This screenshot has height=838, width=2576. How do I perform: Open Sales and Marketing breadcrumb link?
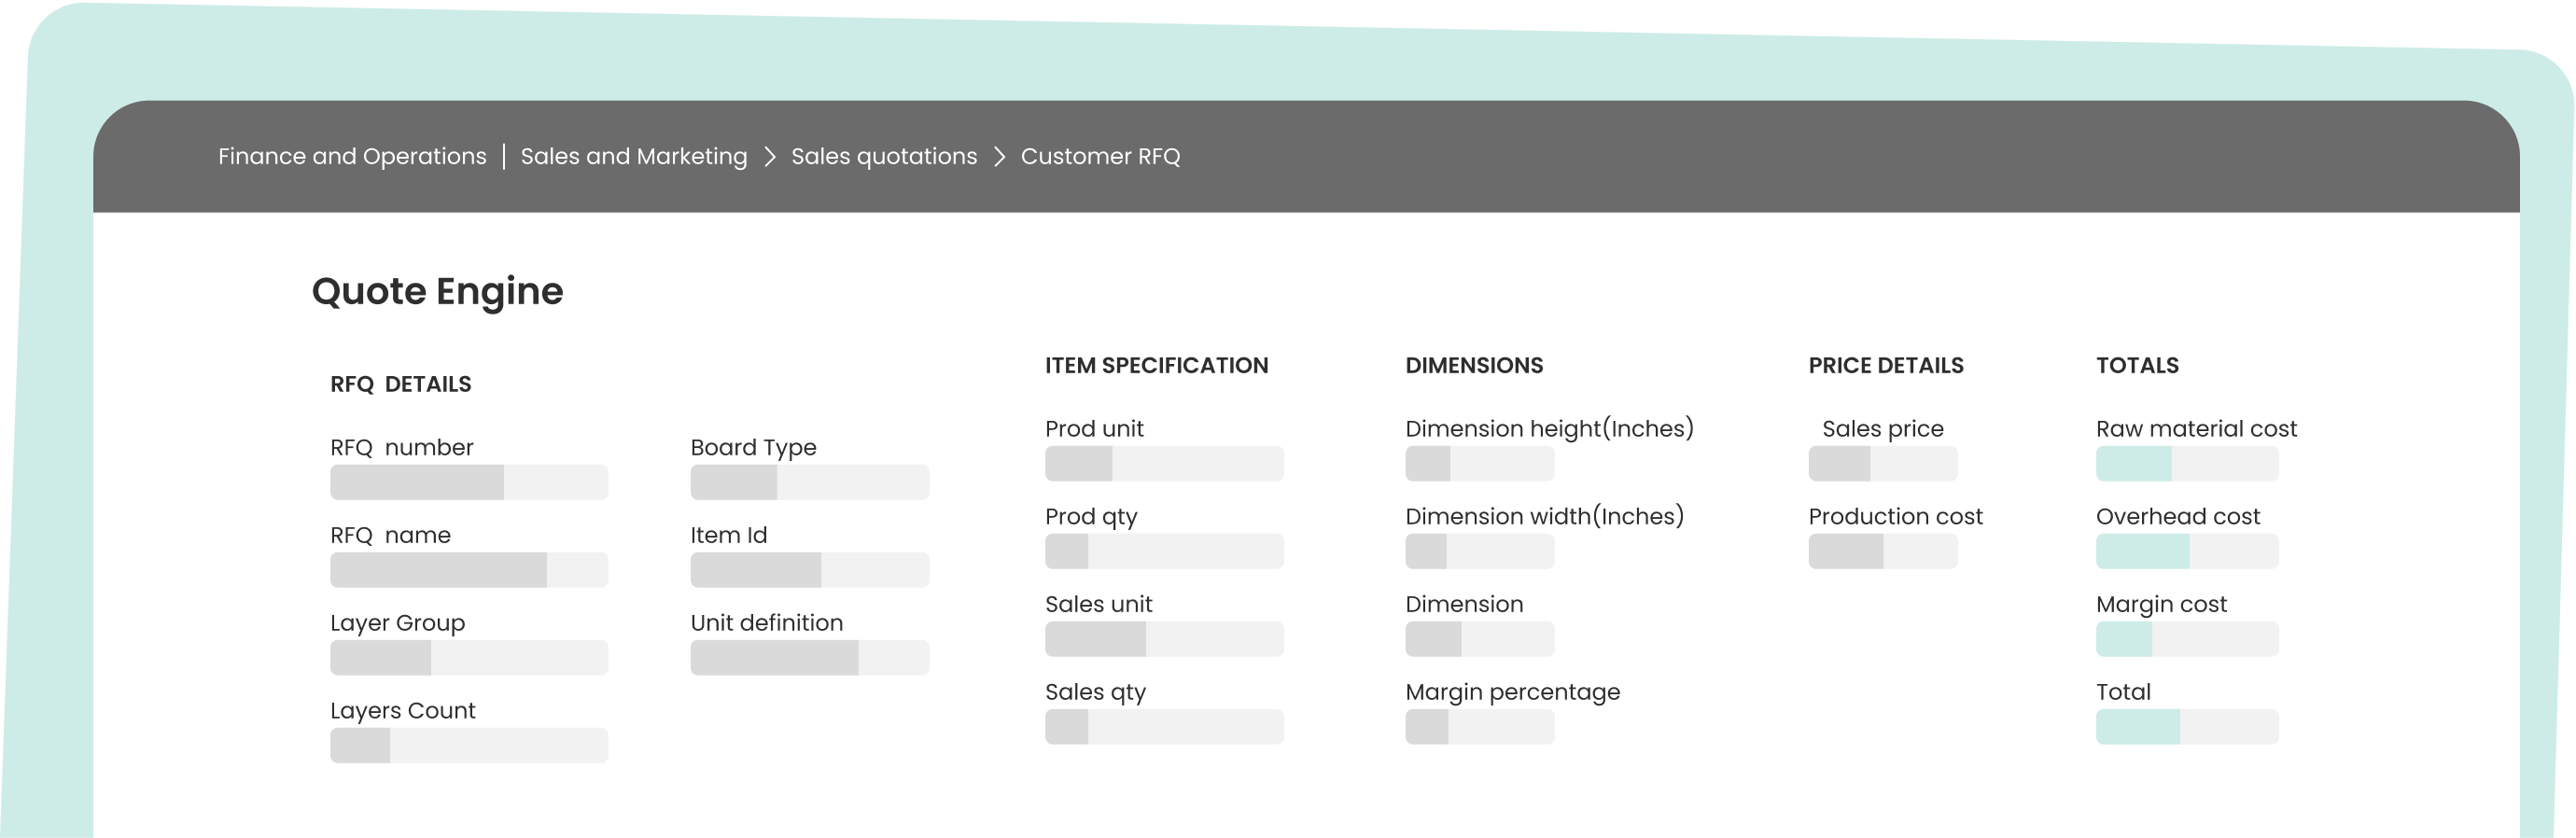coord(633,156)
